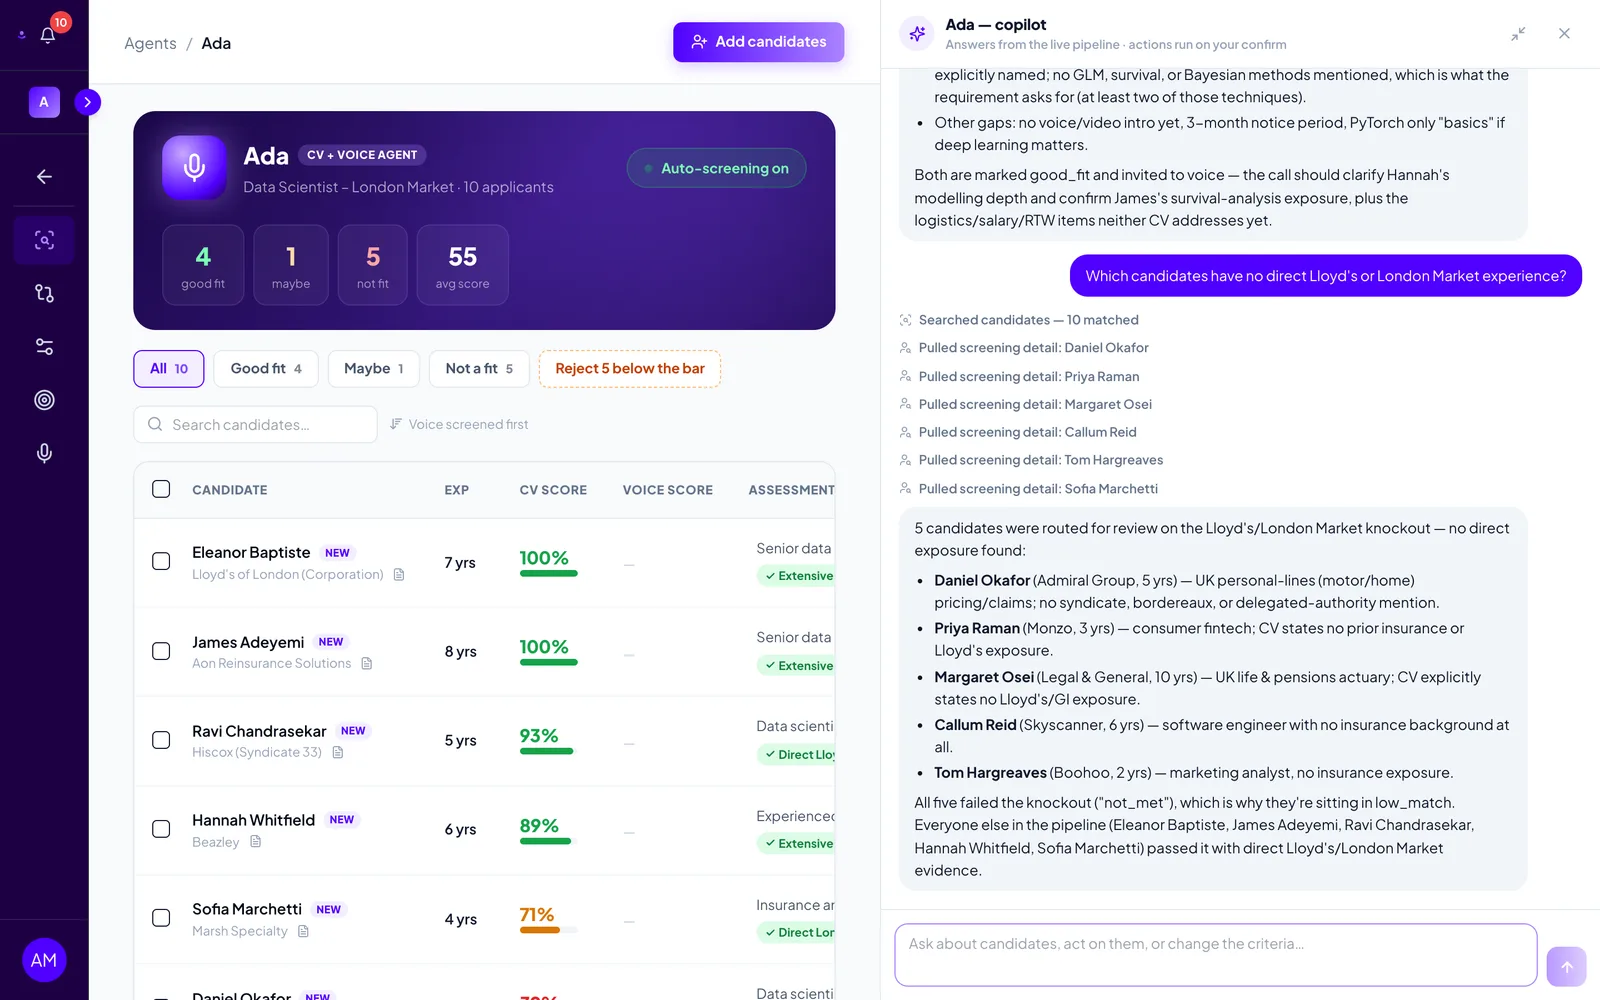Click Ada's purple microphone agent icon
The height and width of the screenshot is (1000, 1600).
pyautogui.click(x=195, y=167)
